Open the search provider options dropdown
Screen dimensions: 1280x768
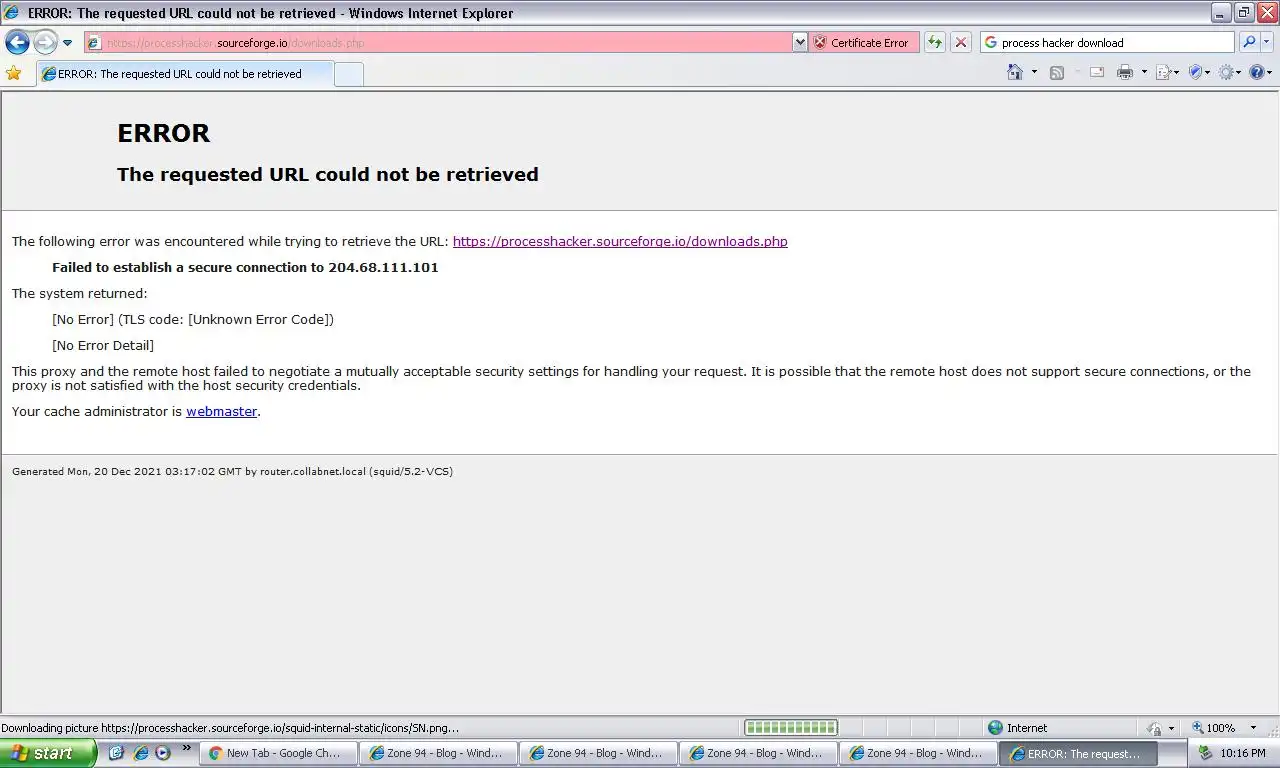point(1267,42)
